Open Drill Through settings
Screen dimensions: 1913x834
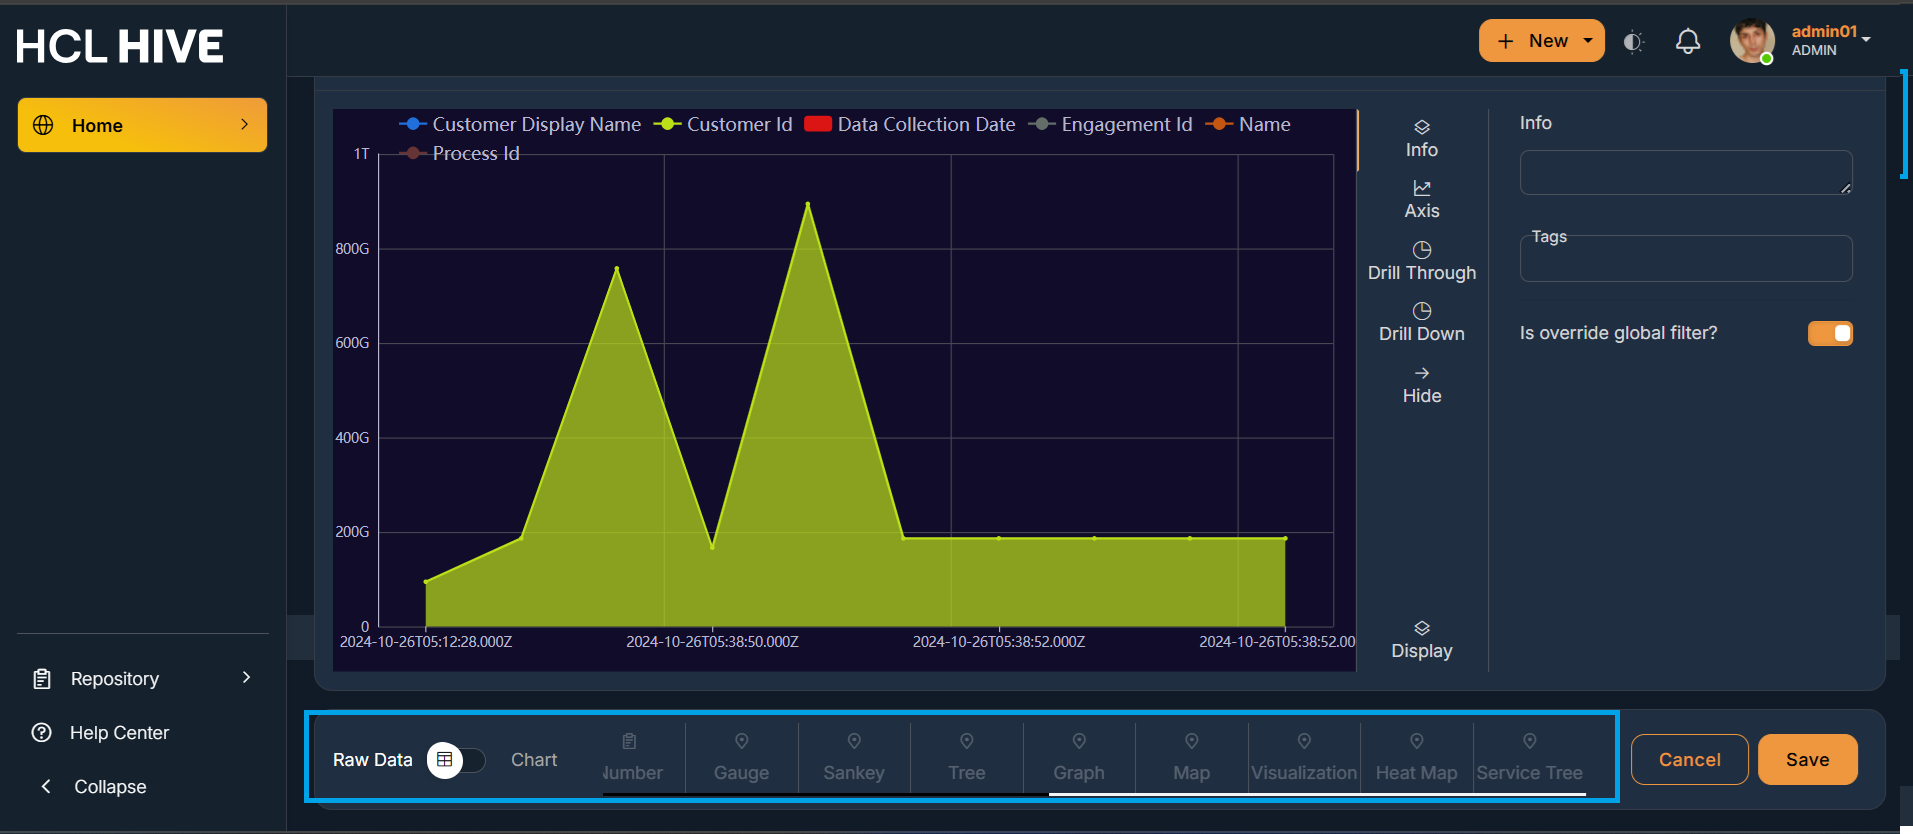pyautogui.click(x=1421, y=261)
